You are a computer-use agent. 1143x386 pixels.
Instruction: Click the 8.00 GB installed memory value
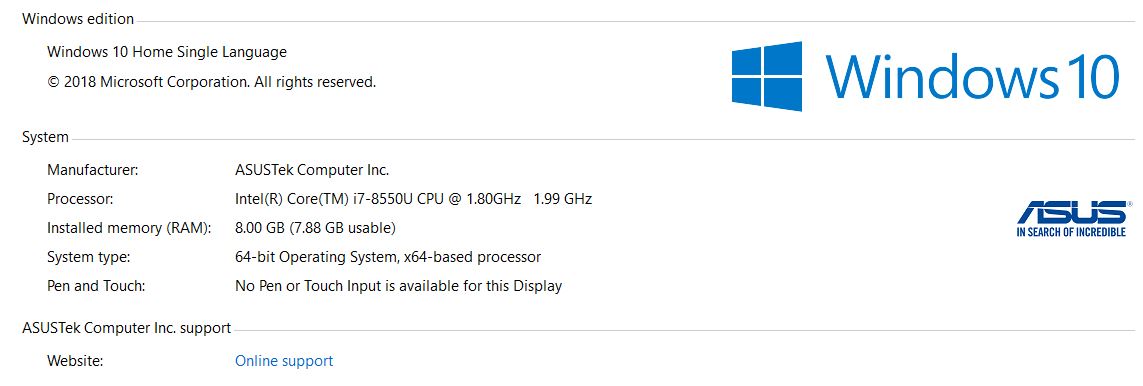click(x=315, y=228)
